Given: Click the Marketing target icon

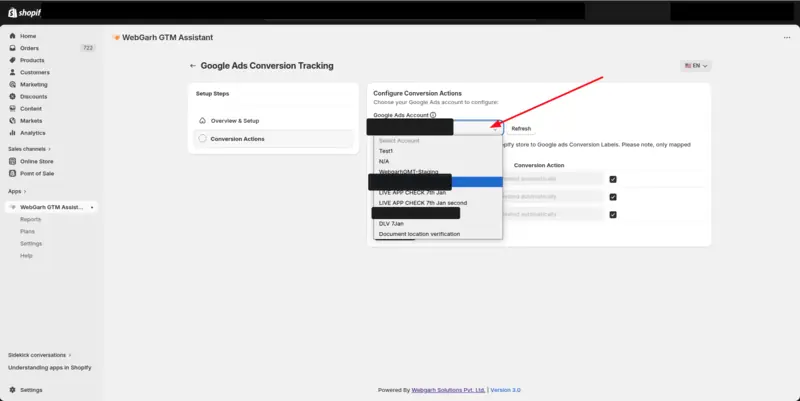Looking at the screenshot, I should coord(13,84).
